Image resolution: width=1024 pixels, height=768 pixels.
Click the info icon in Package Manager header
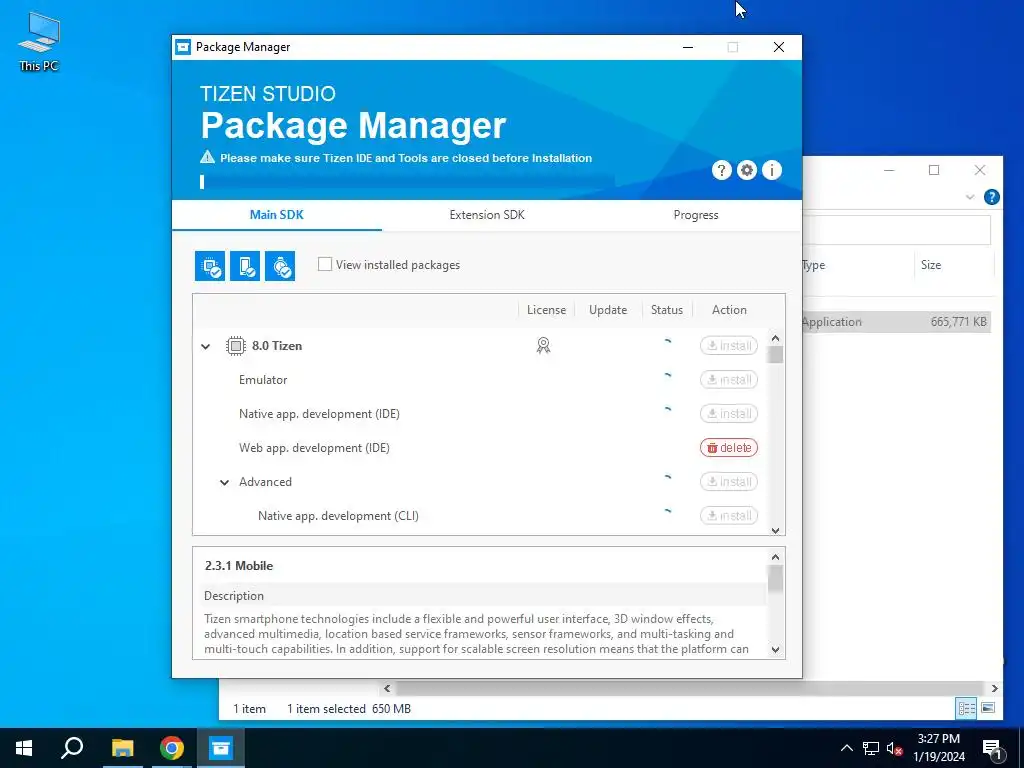[x=772, y=170]
